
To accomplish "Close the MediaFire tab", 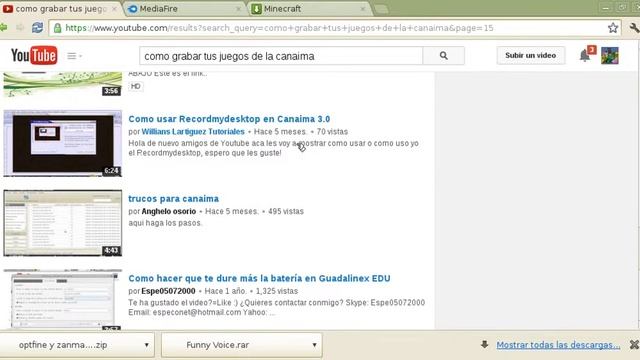I will [238, 9].
